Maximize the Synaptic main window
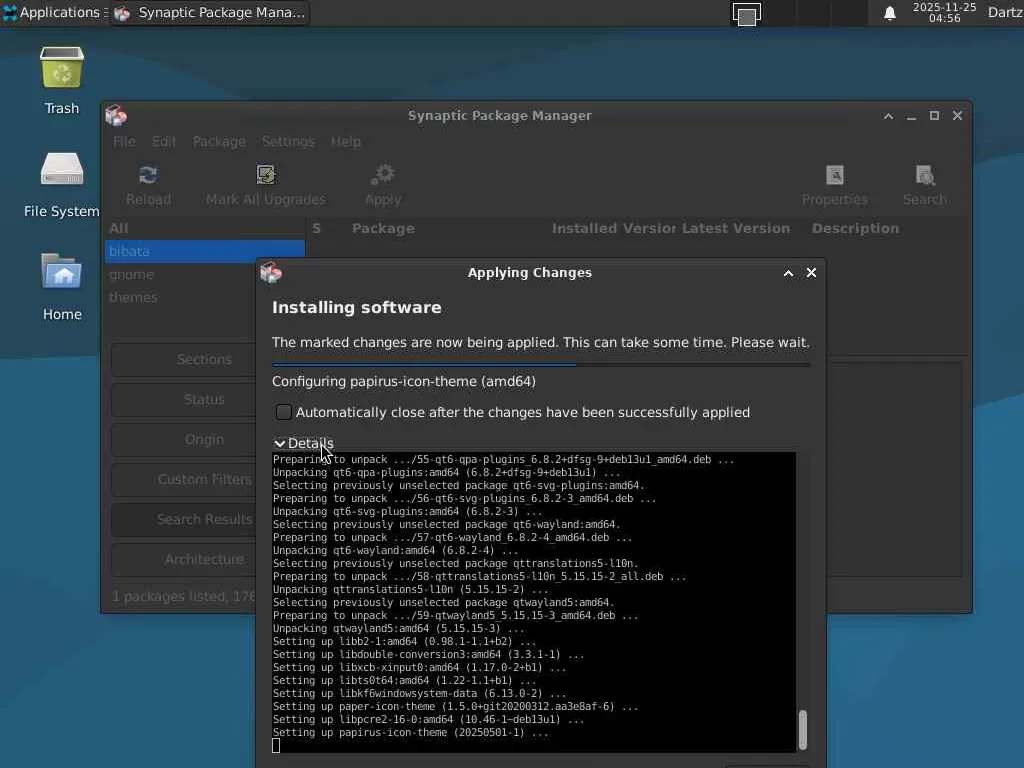 coord(935,116)
